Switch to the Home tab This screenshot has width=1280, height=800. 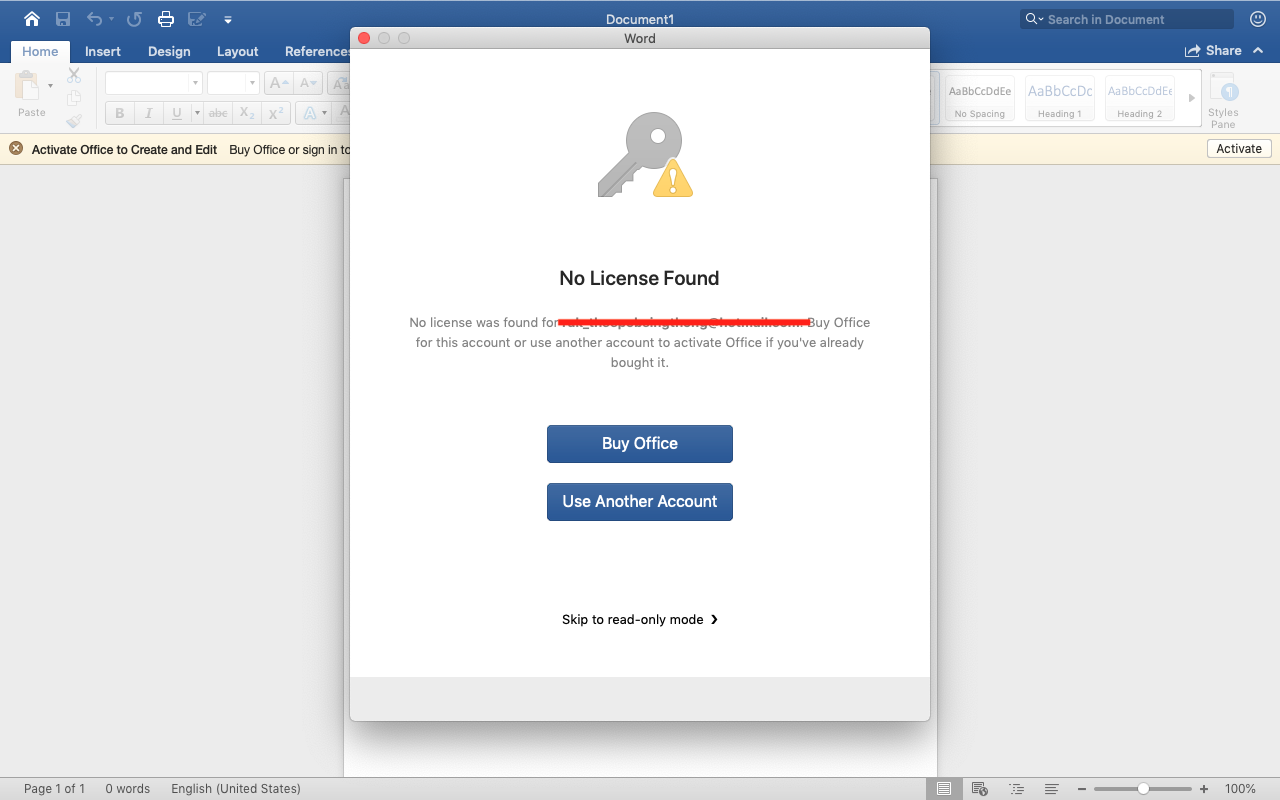40,52
